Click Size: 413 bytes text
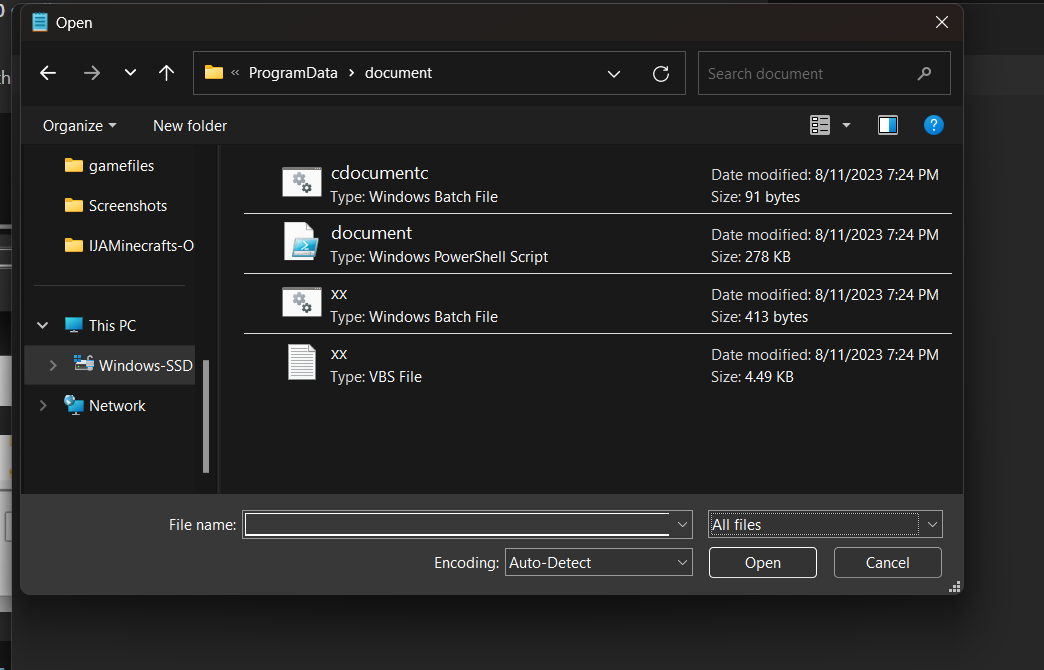The height and width of the screenshot is (670, 1044). pos(759,316)
